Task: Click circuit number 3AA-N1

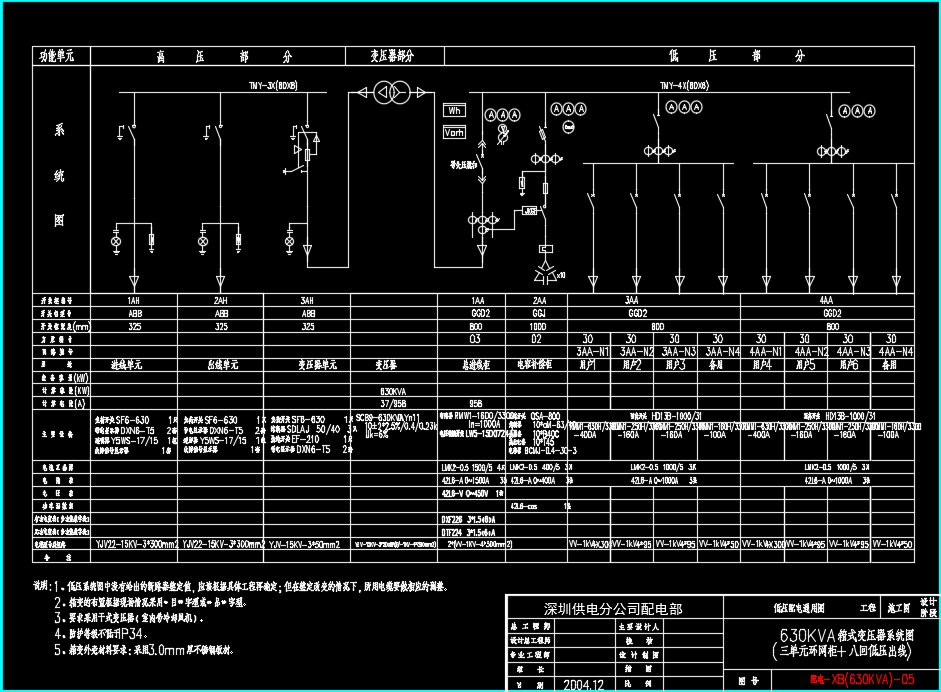Action: [x=592, y=352]
